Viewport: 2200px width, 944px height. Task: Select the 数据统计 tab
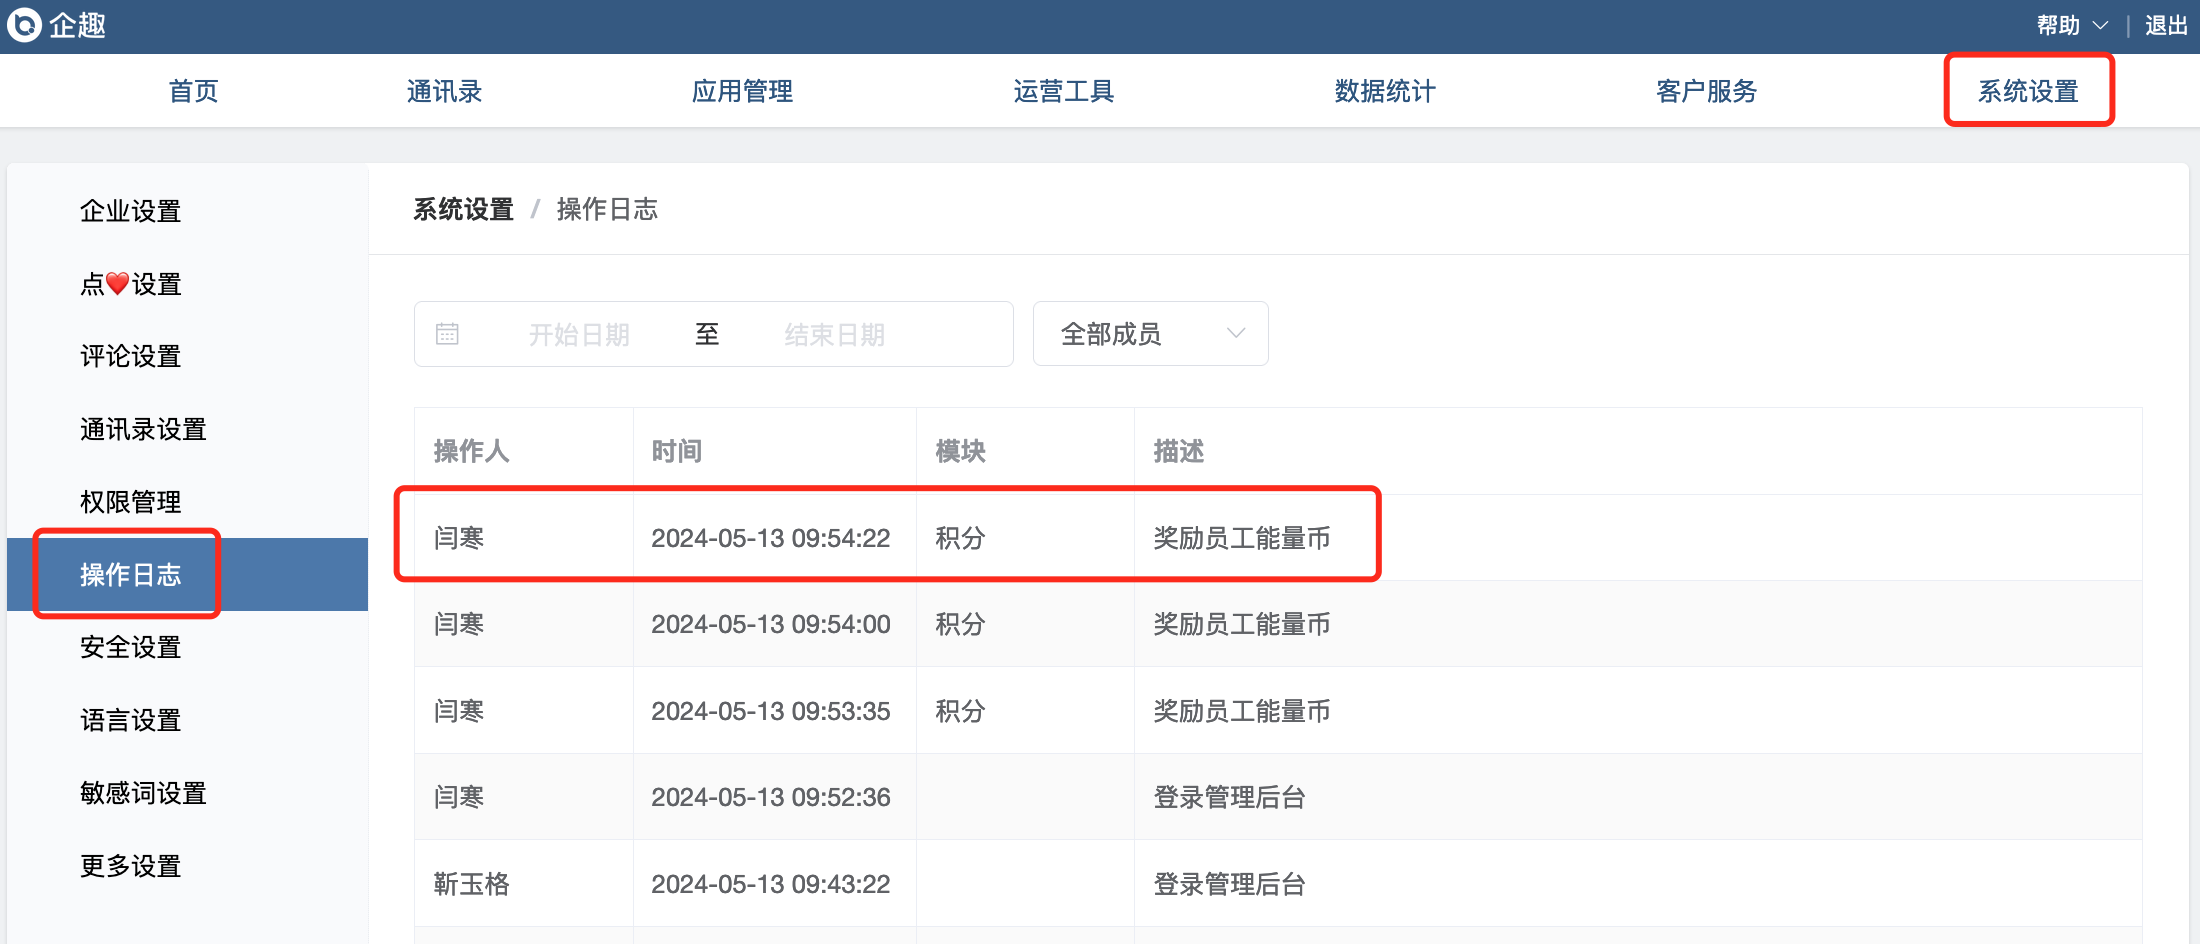[1385, 91]
